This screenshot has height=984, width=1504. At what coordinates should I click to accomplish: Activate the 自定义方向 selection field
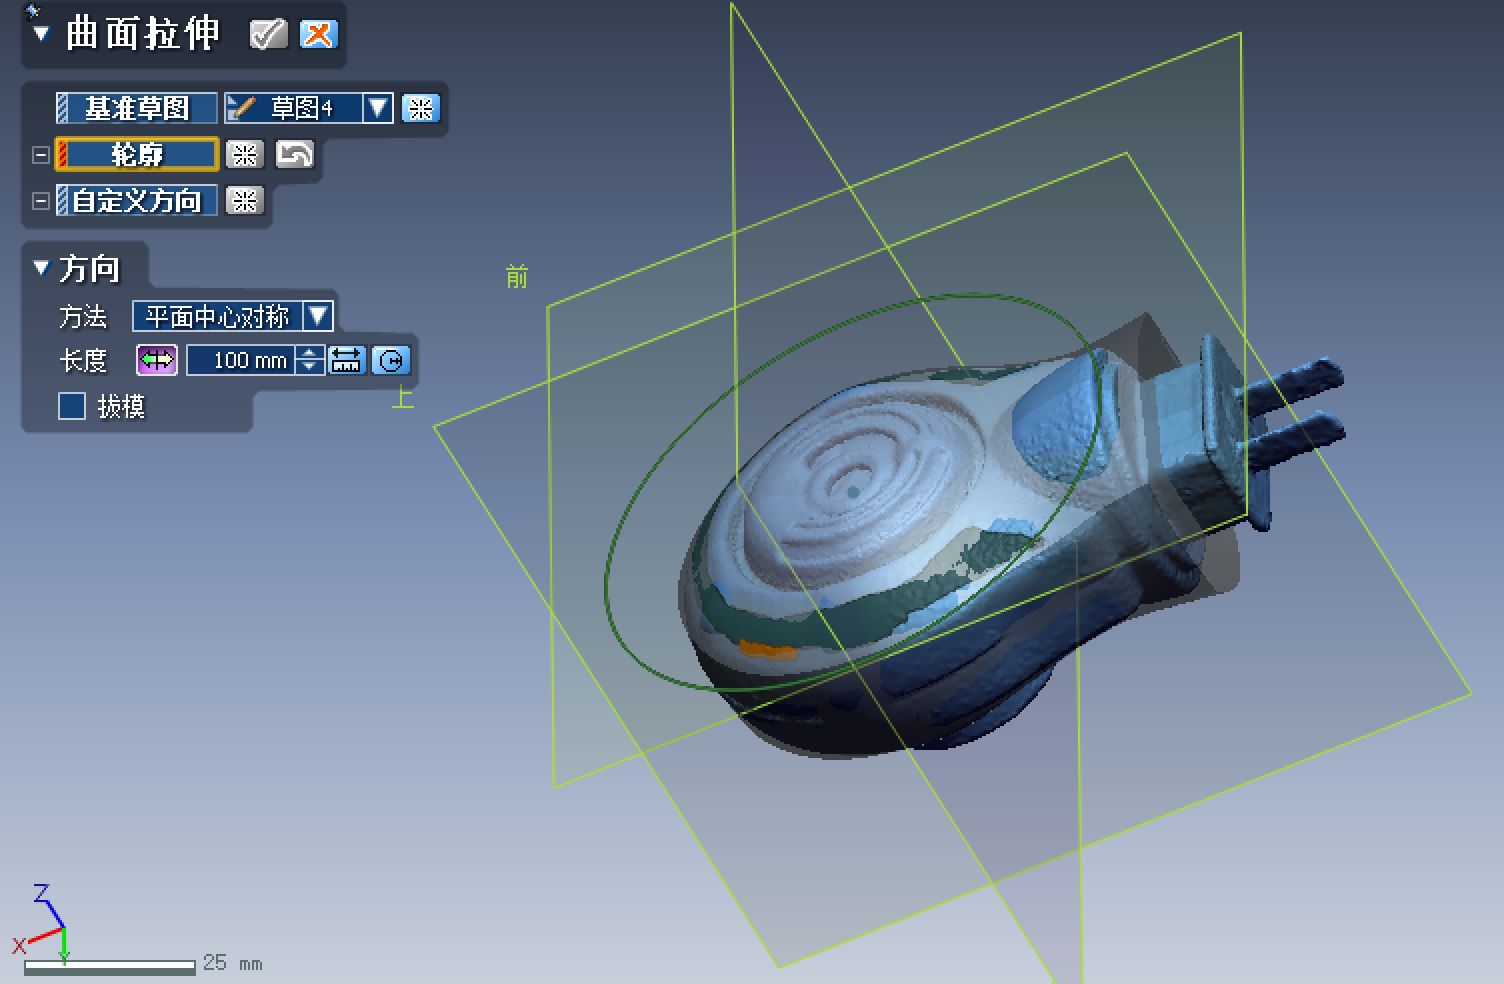pos(137,200)
